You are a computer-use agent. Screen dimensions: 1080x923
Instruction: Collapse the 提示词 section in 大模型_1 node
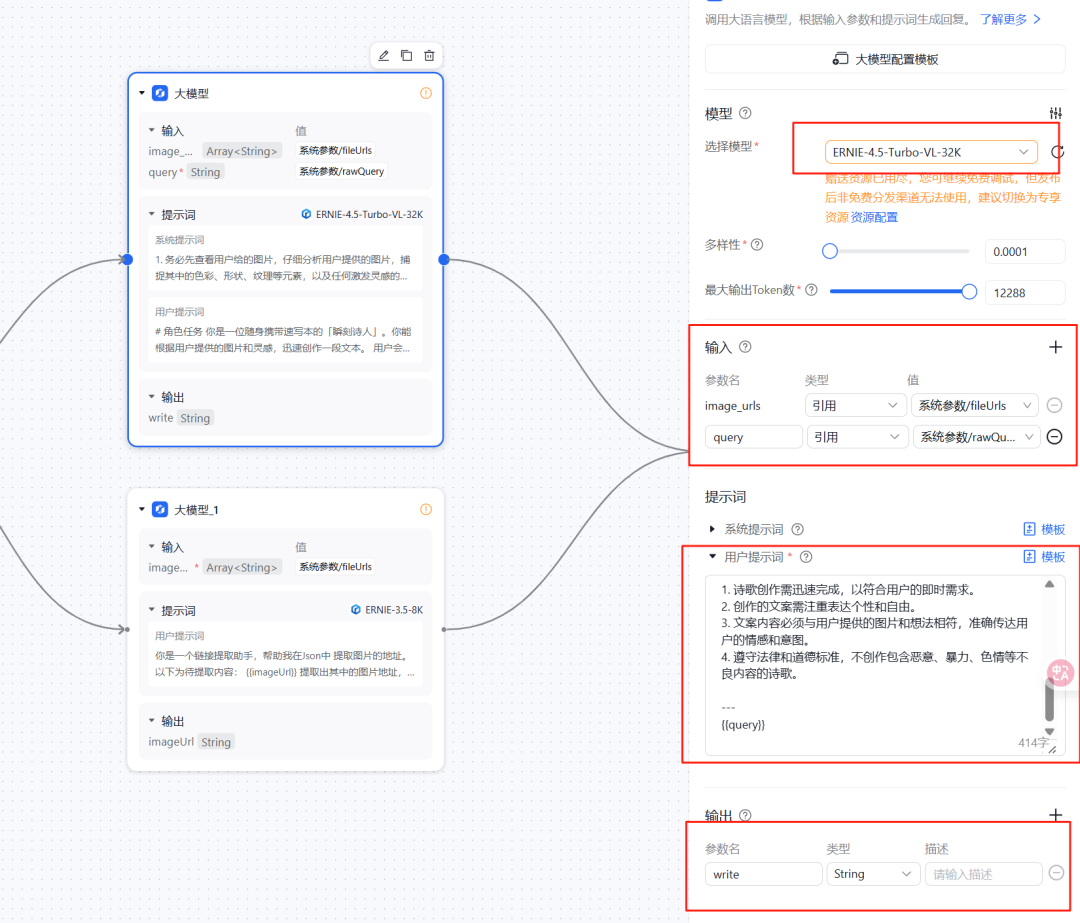152,610
